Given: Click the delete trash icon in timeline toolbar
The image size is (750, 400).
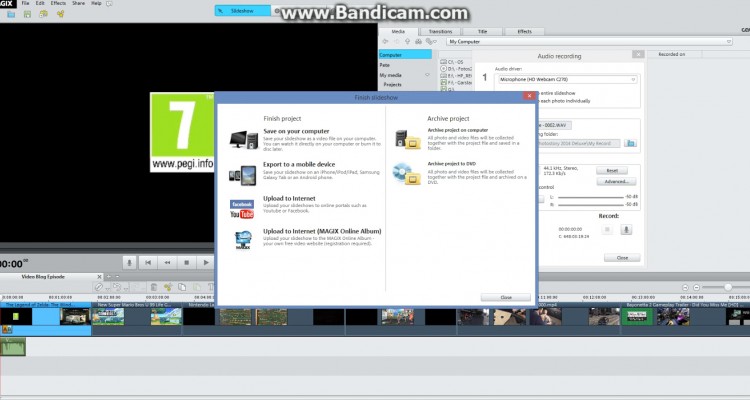Looking at the screenshot, I should coord(154,287).
